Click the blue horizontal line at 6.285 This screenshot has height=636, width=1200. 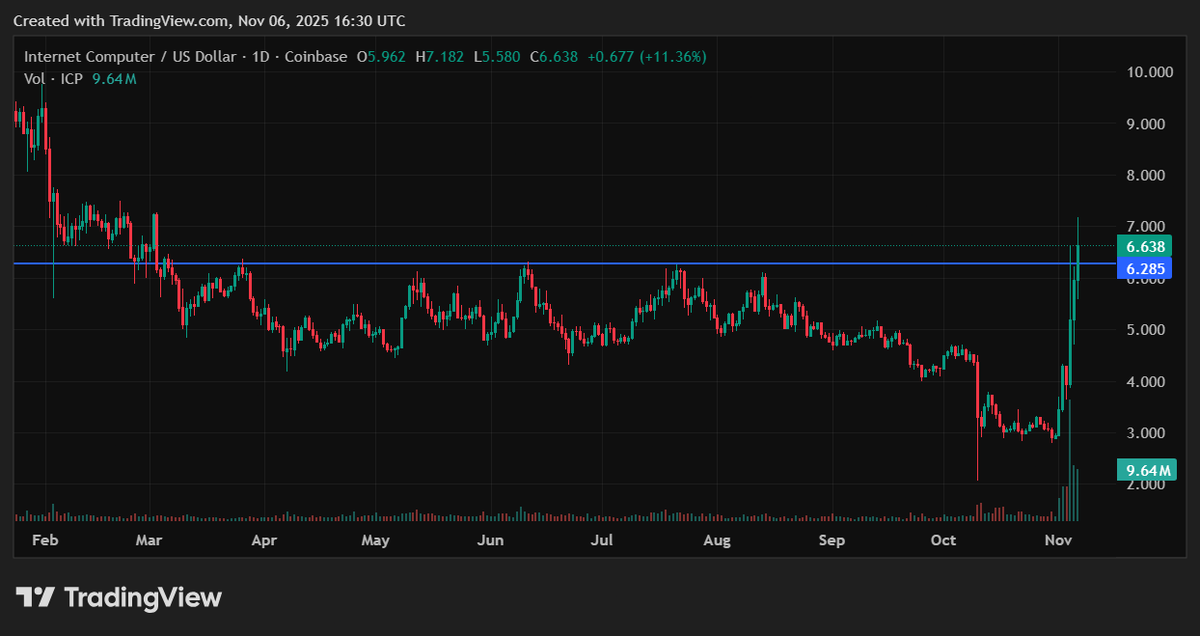(x=565, y=264)
